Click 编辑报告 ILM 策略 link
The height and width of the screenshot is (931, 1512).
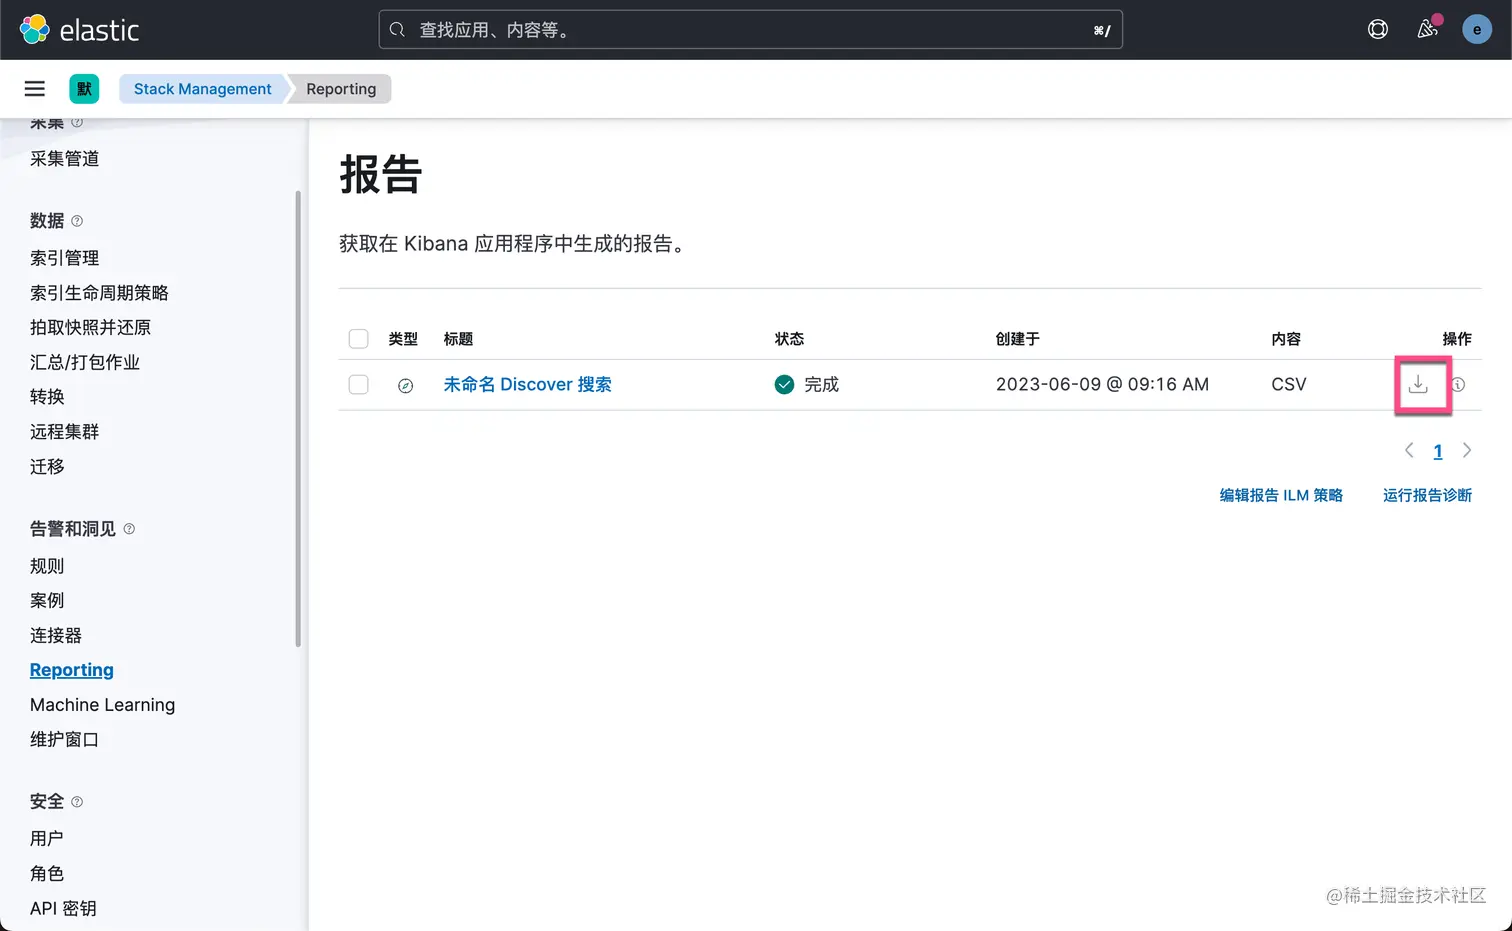coord(1281,495)
